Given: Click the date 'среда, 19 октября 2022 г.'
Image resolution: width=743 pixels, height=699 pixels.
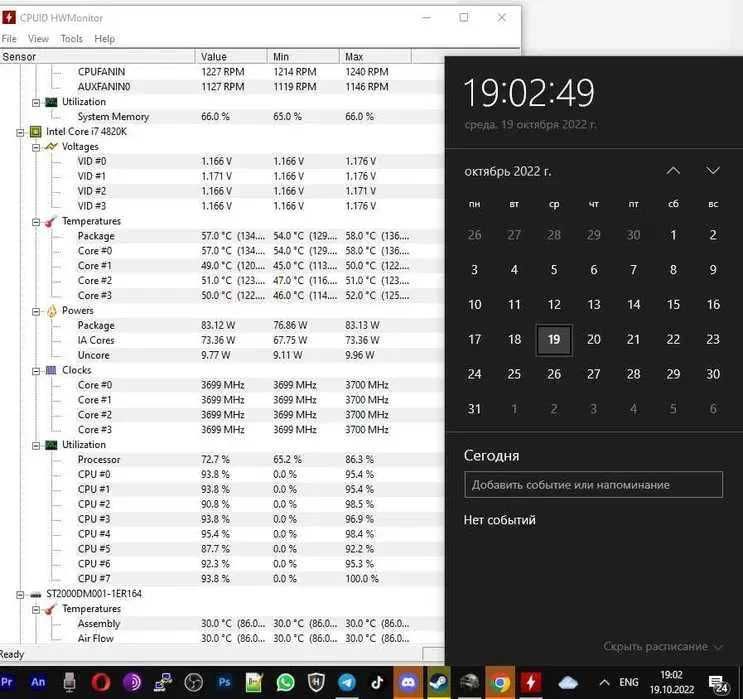Looking at the screenshot, I should (x=530, y=125).
